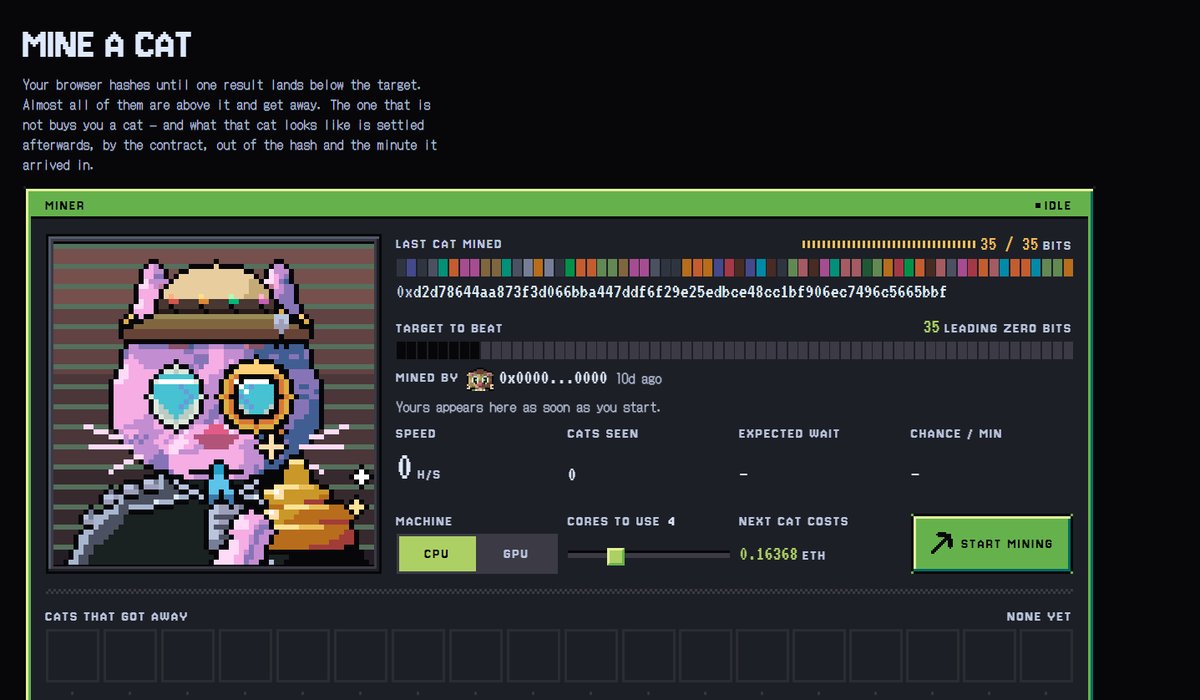Click the 35 leading zero bits text
Viewport: 1200px width, 700px height.
(997, 328)
